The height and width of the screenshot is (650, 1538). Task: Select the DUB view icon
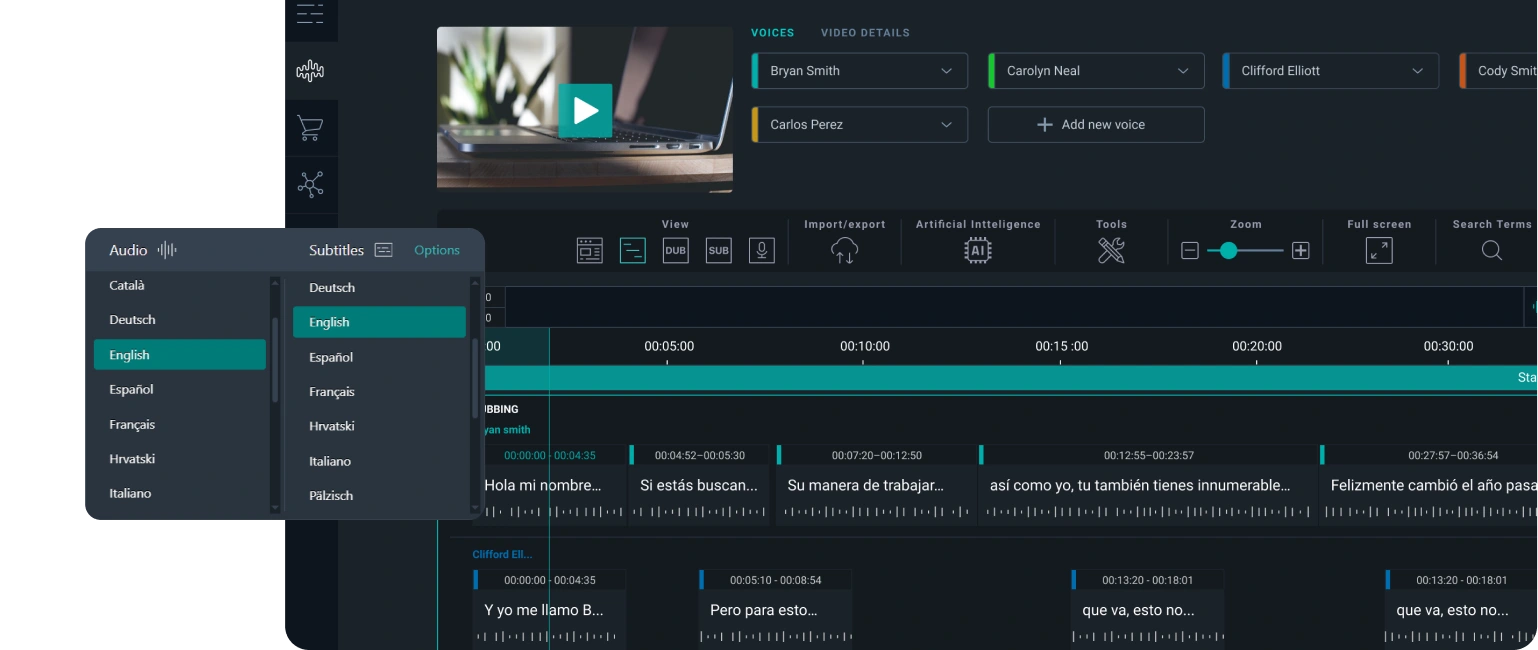[x=676, y=251]
